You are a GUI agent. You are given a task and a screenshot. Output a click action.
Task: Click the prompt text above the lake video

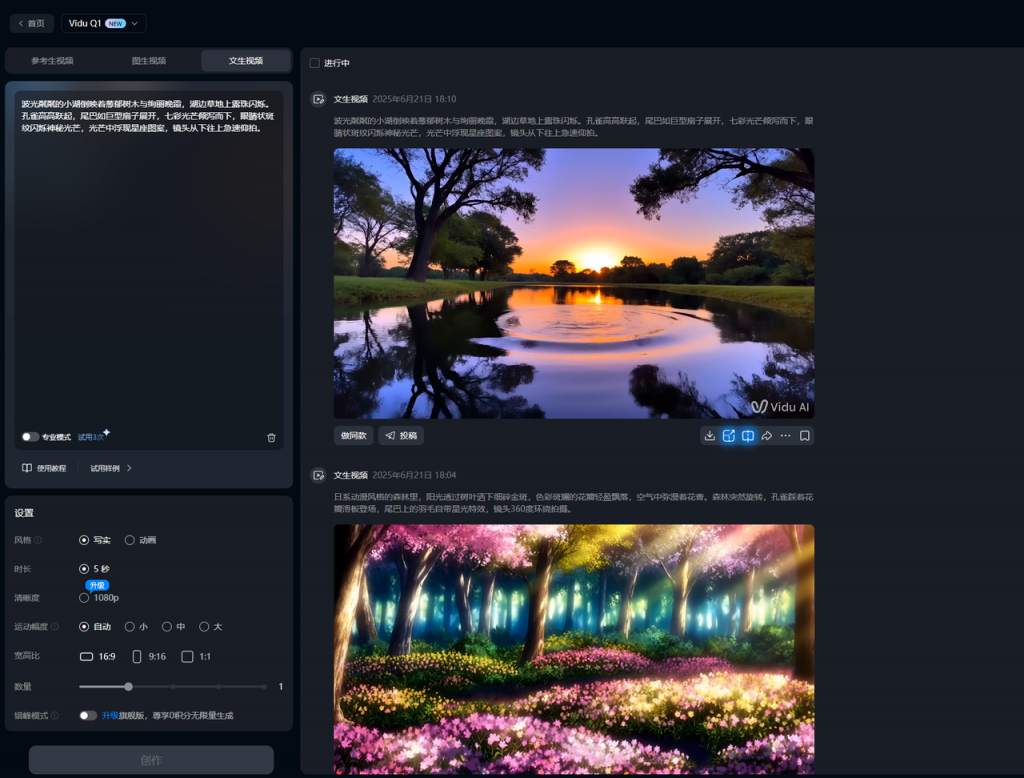coord(573,127)
